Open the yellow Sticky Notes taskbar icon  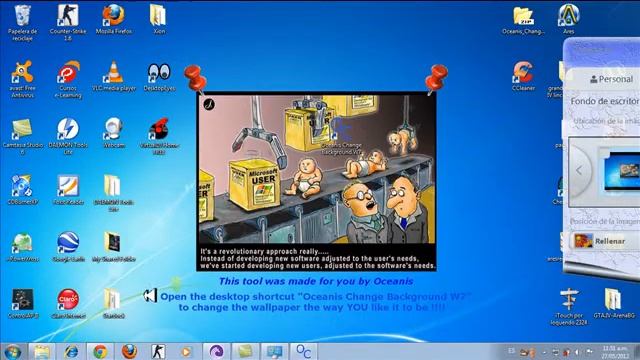pos(245,351)
